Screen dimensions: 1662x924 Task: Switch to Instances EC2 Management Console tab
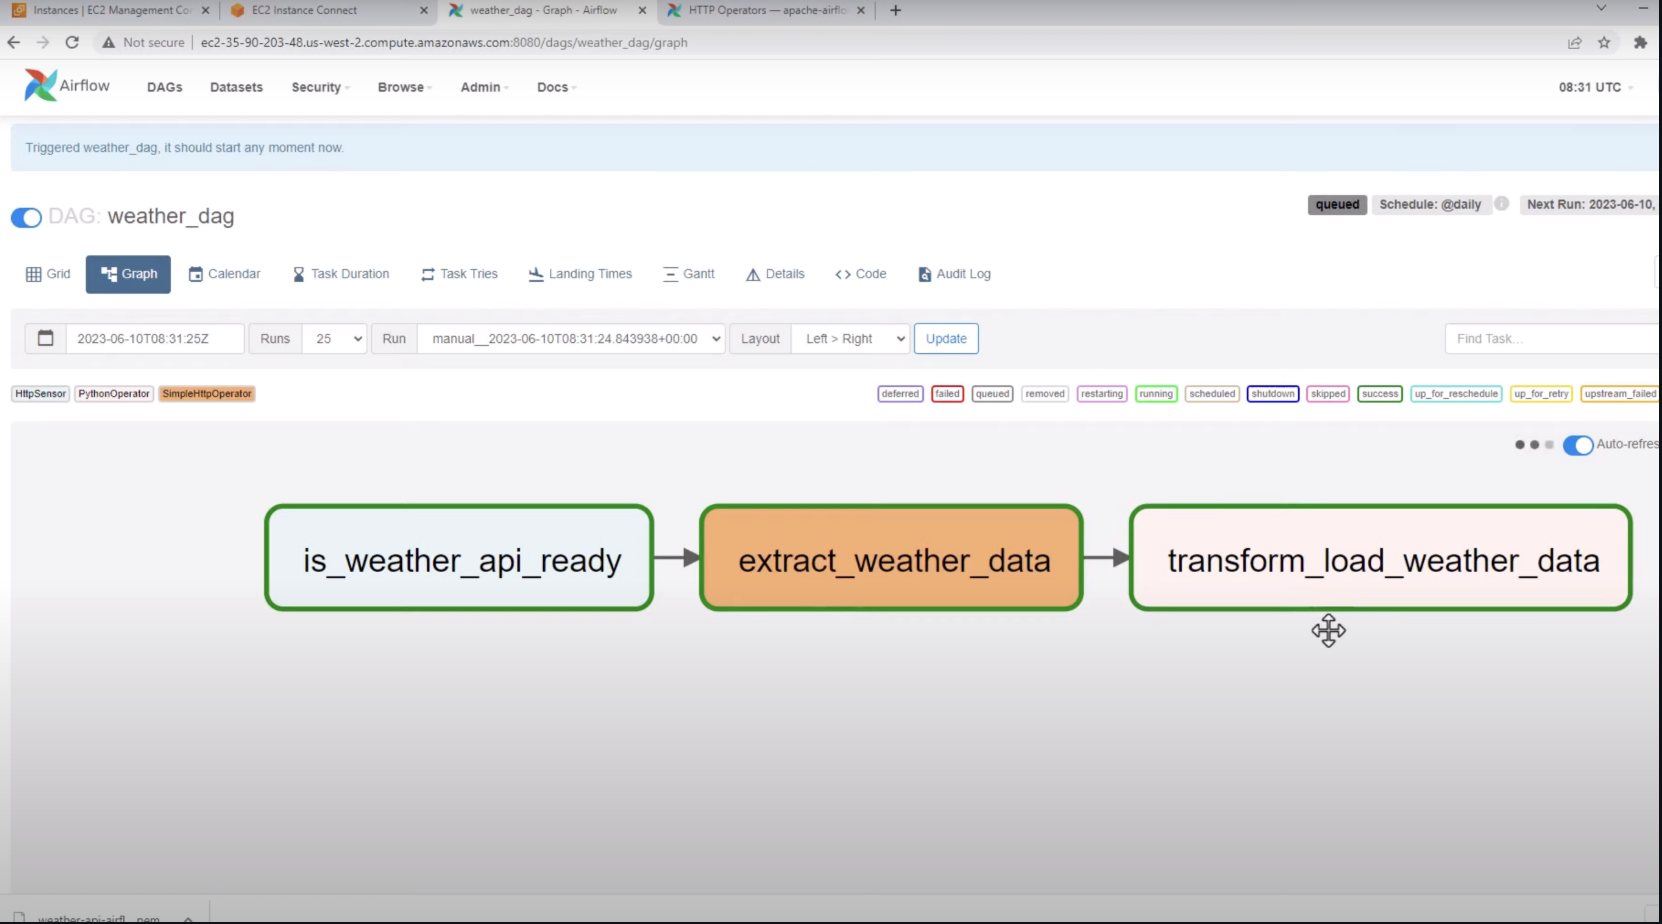click(x=110, y=10)
